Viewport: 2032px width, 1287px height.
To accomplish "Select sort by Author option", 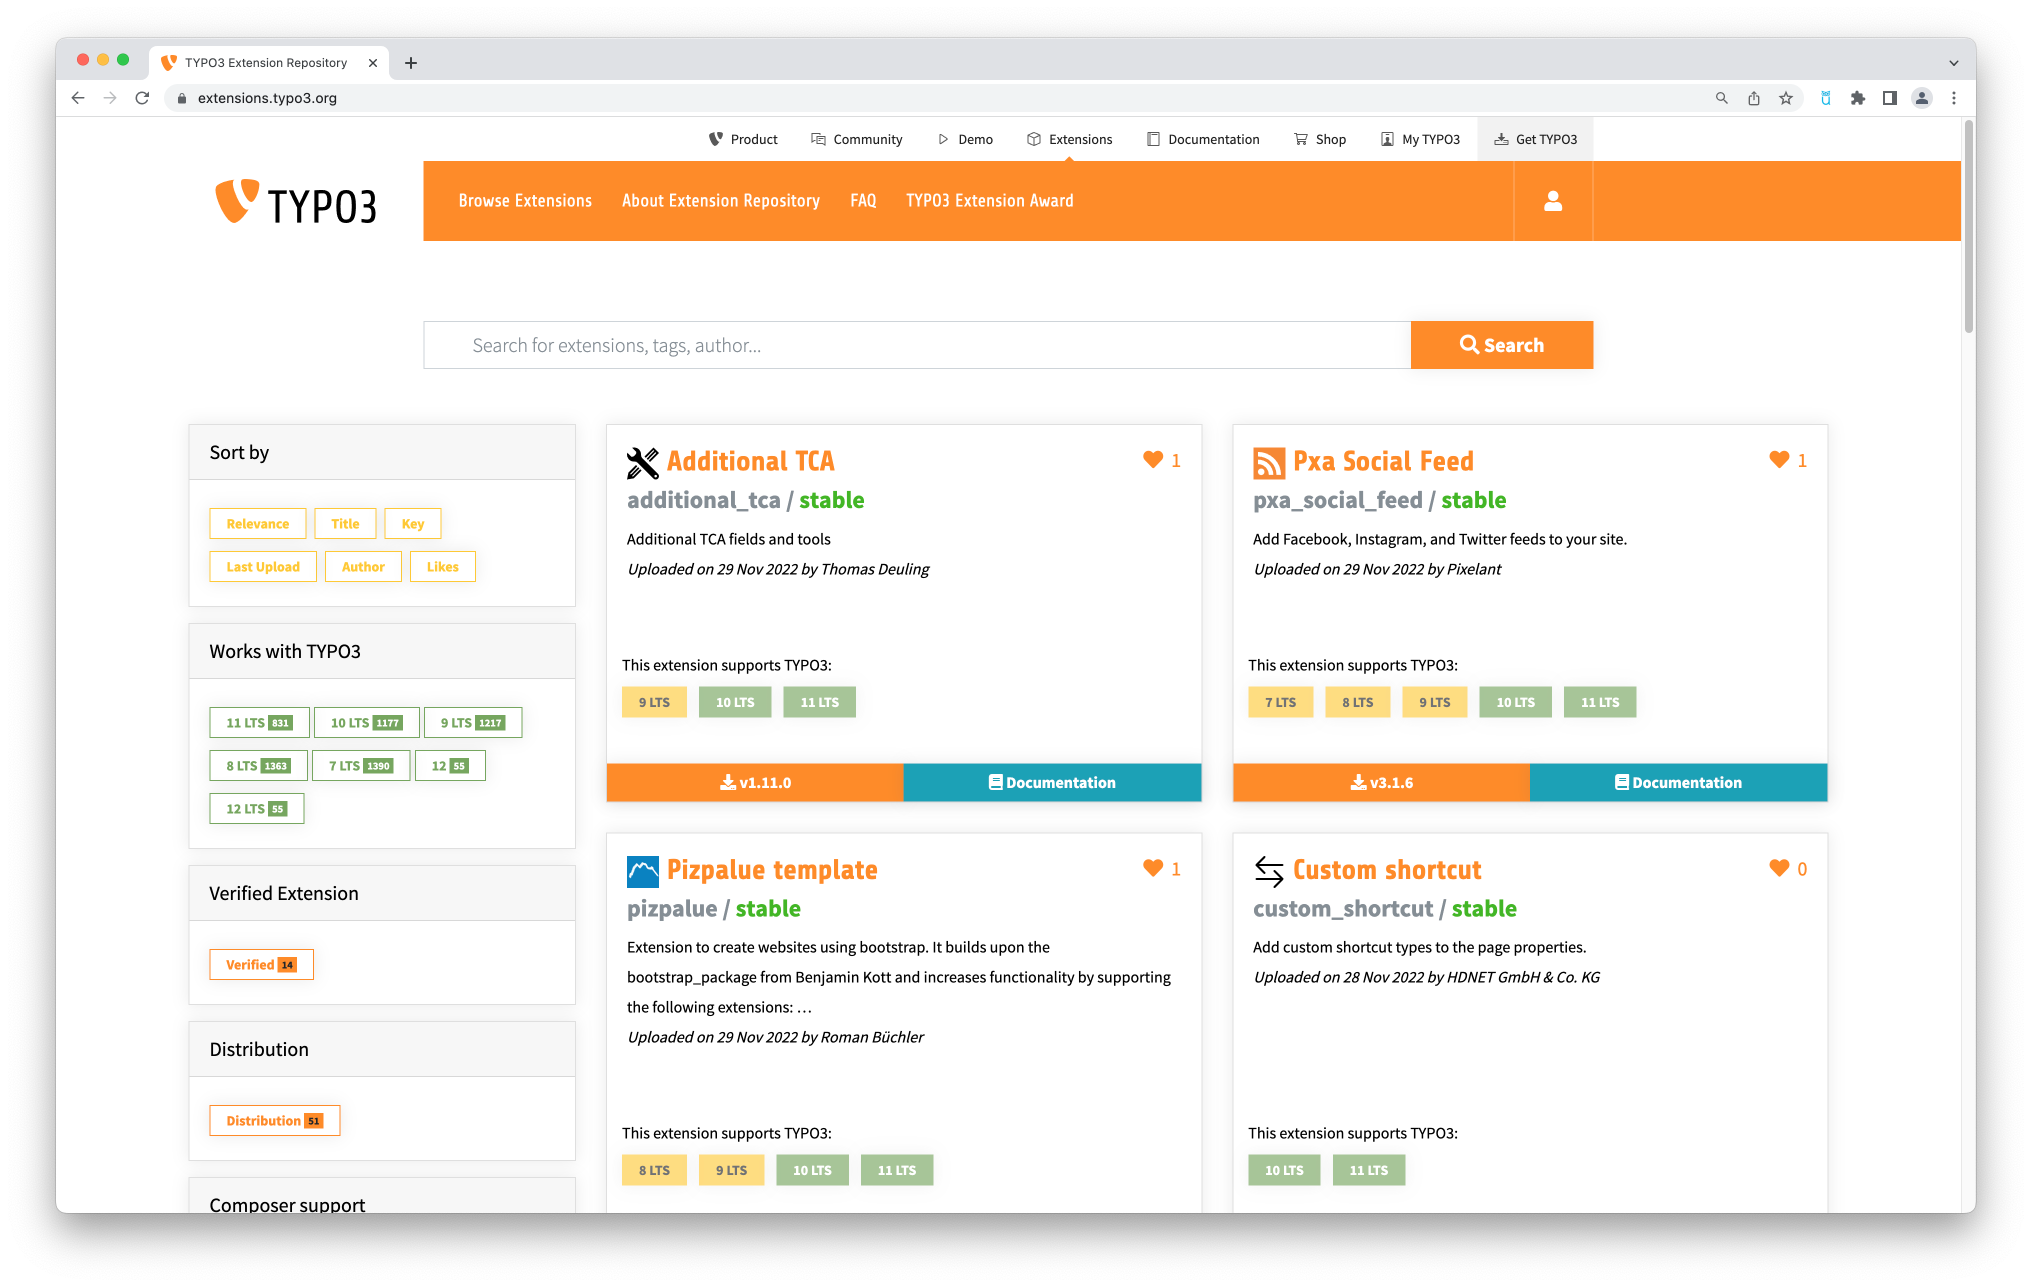I will click(x=363, y=566).
